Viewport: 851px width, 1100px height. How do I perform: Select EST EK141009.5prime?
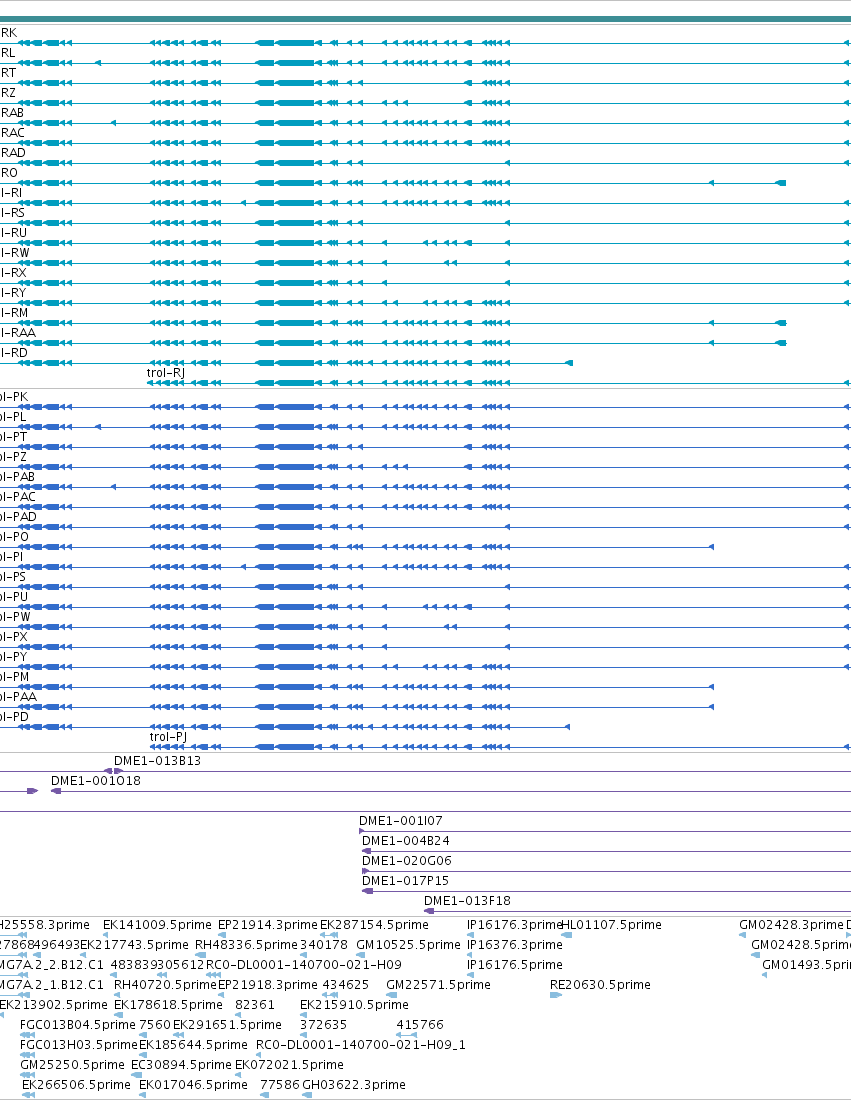click(x=157, y=925)
